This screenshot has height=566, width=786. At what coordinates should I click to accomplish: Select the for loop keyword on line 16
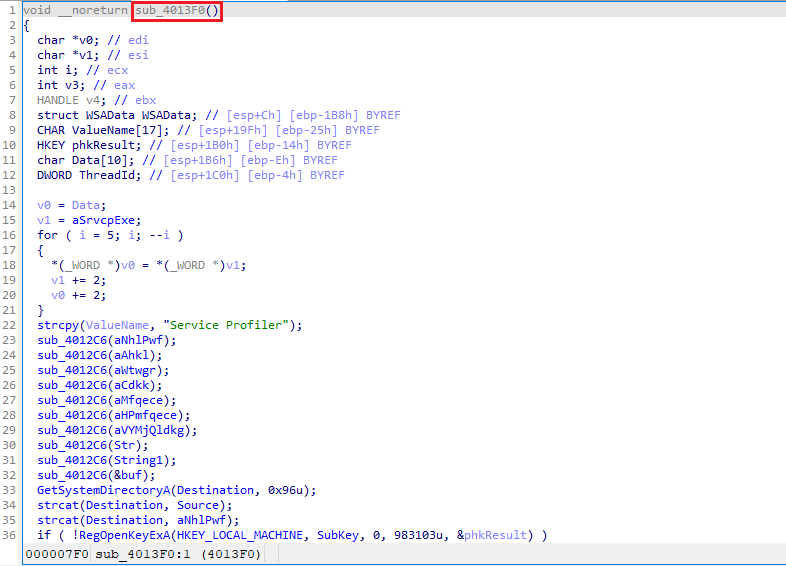47,235
